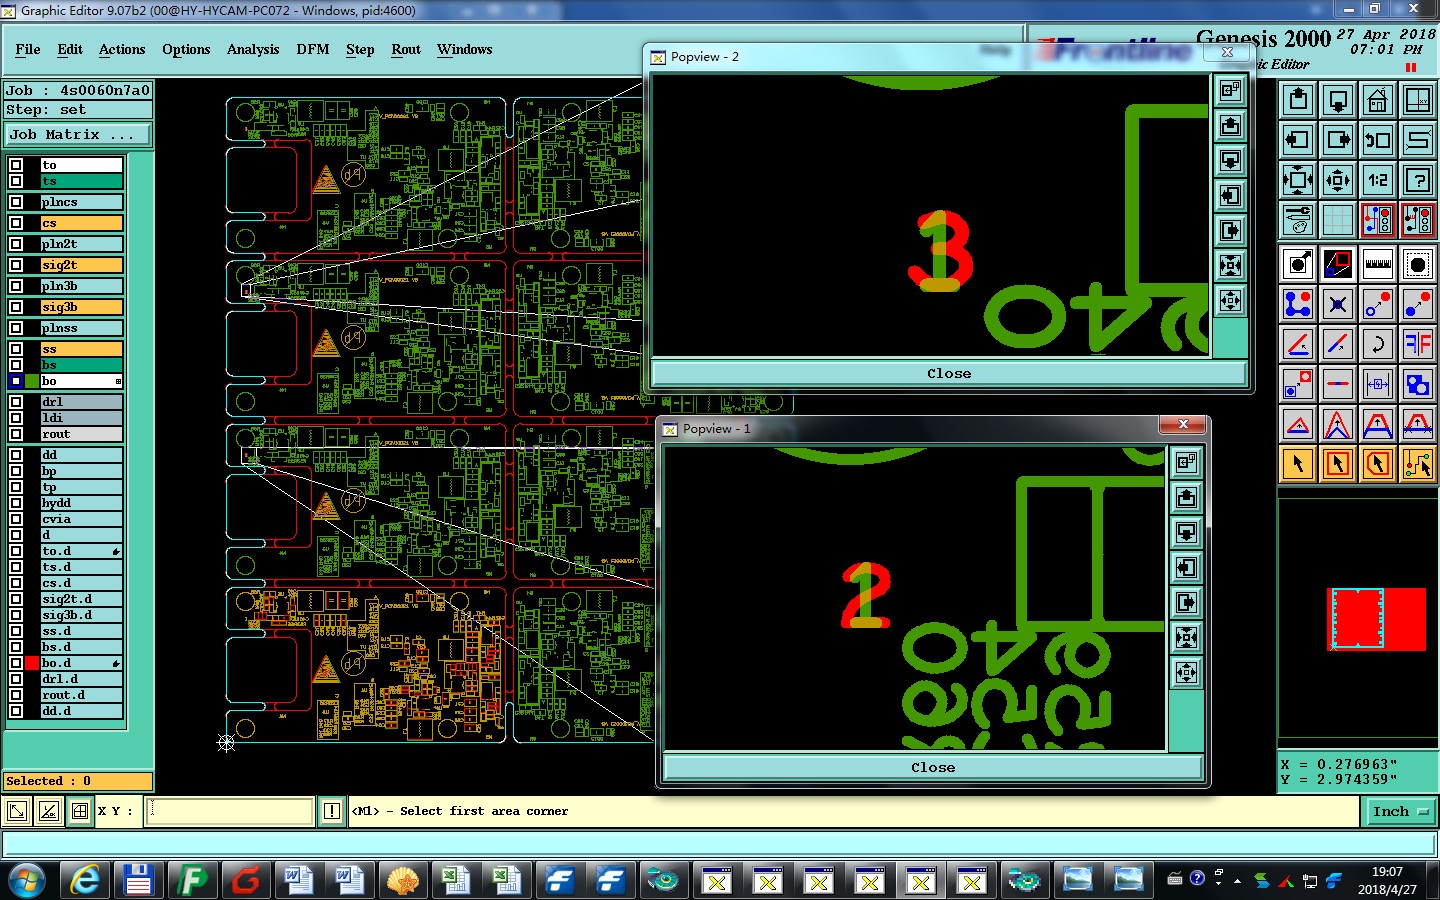The width and height of the screenshot is (1440, 900).
Task: Click the 1:2 scale icon
Action: 1378,180
